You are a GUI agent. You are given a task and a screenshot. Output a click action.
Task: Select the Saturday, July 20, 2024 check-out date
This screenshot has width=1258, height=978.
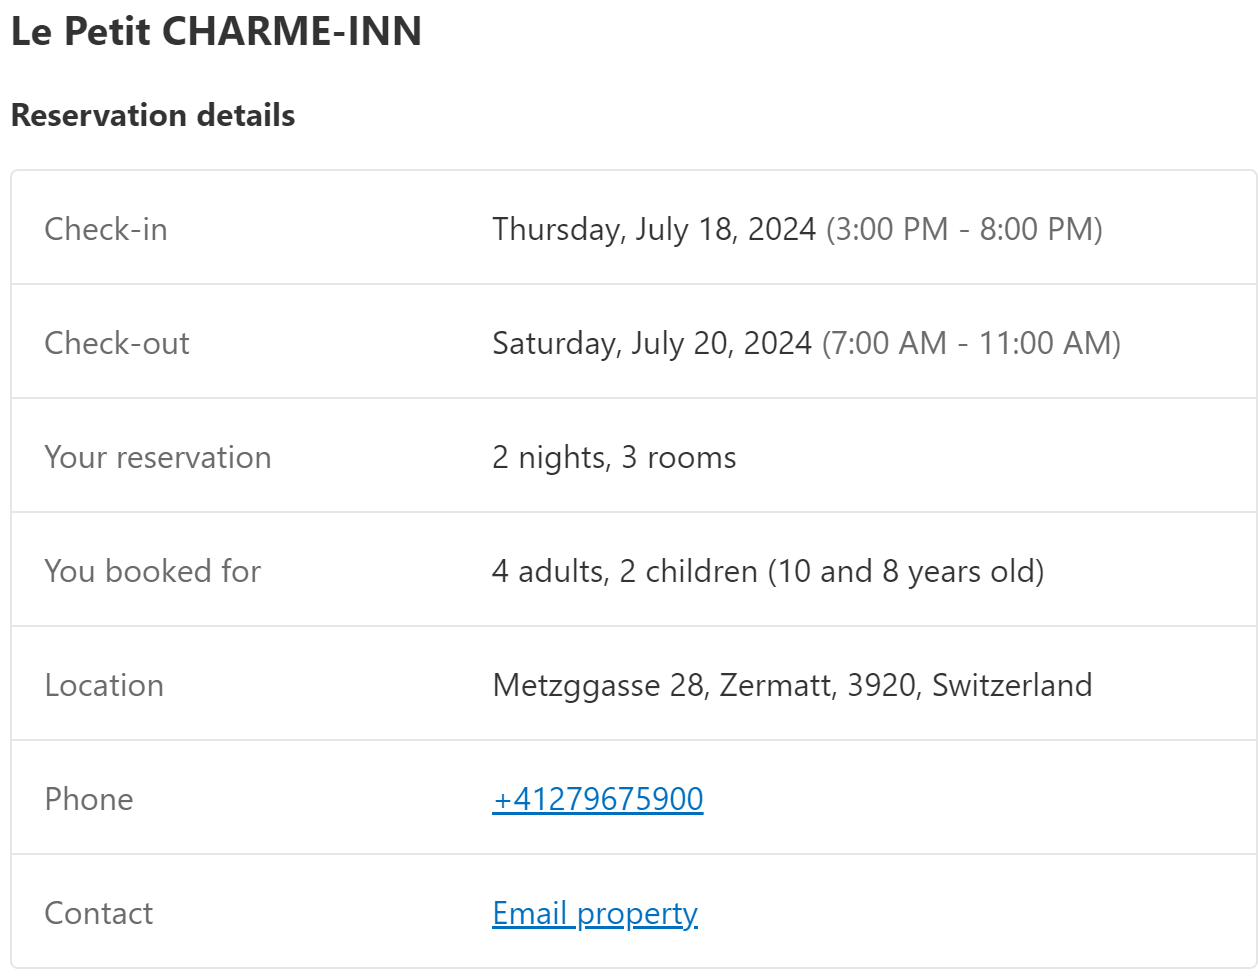pyautogui.click(x=652, y=344)
